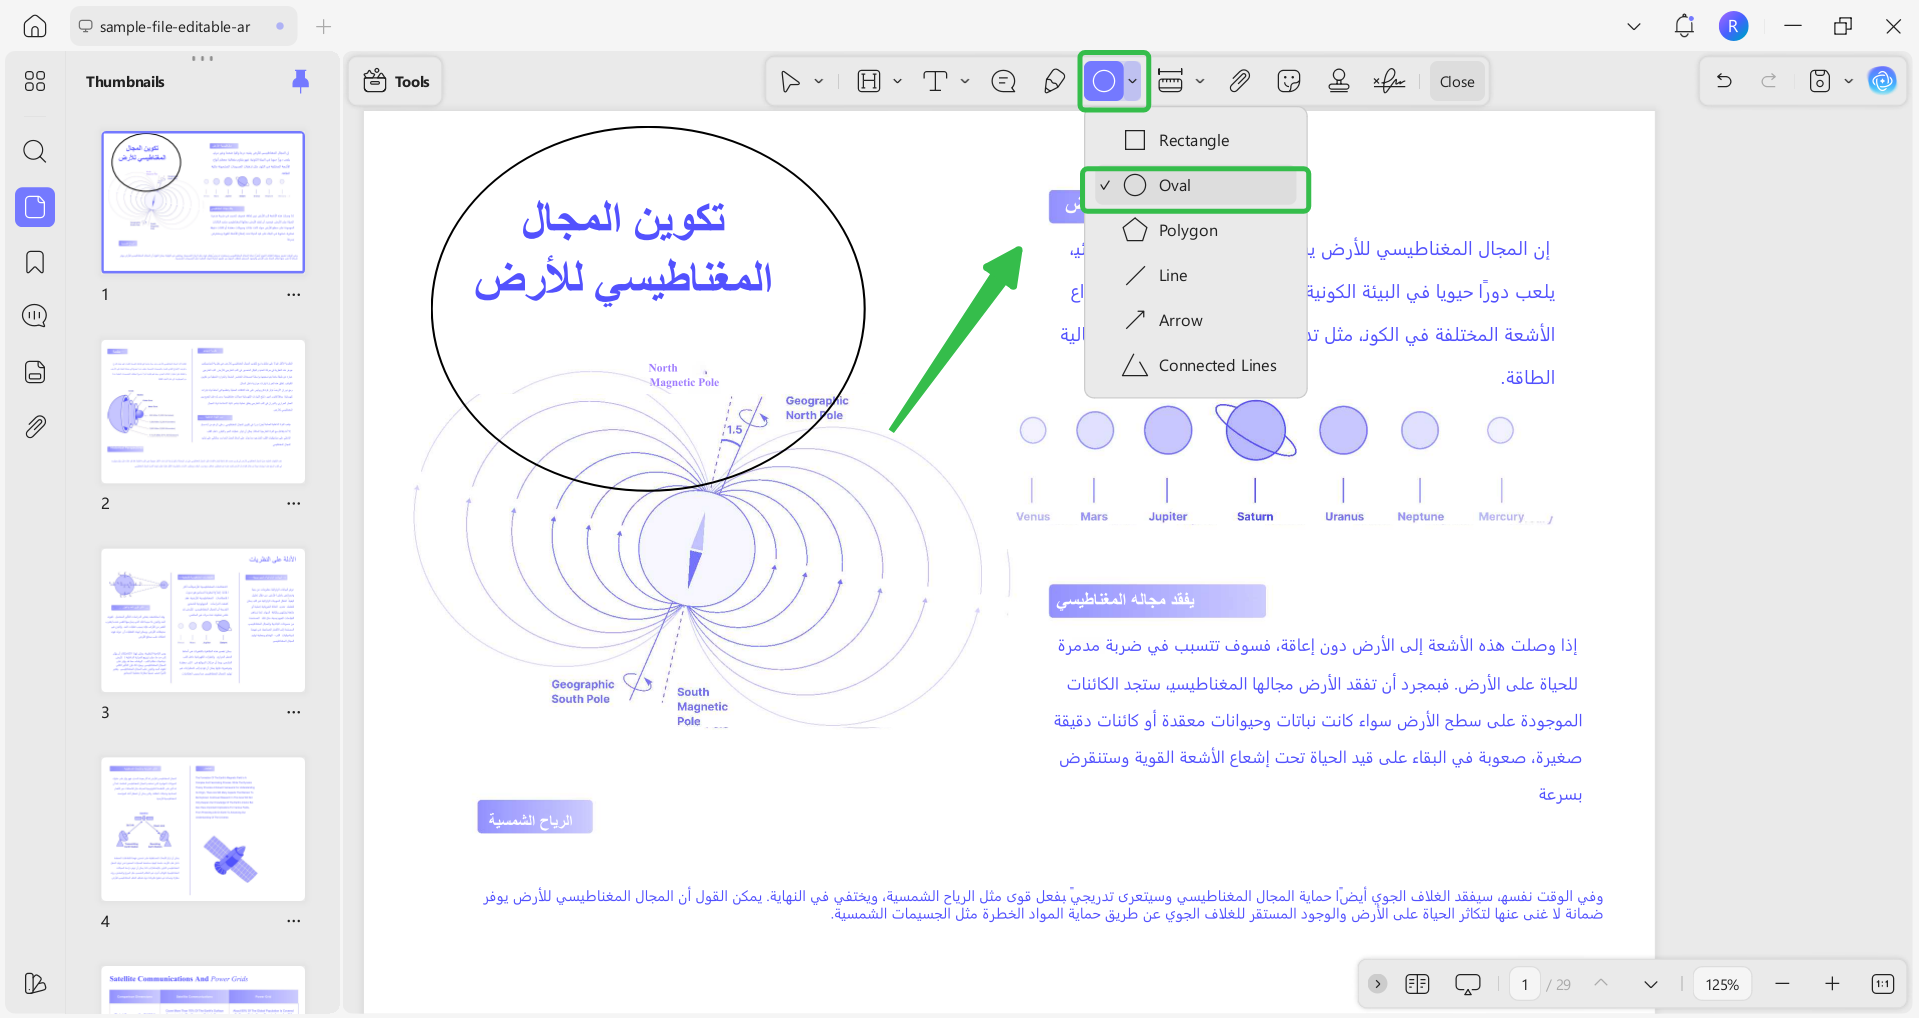Select the sticky note comment tool
The height and width of the screenshot is (1018, 1919).
[1003, 82]
